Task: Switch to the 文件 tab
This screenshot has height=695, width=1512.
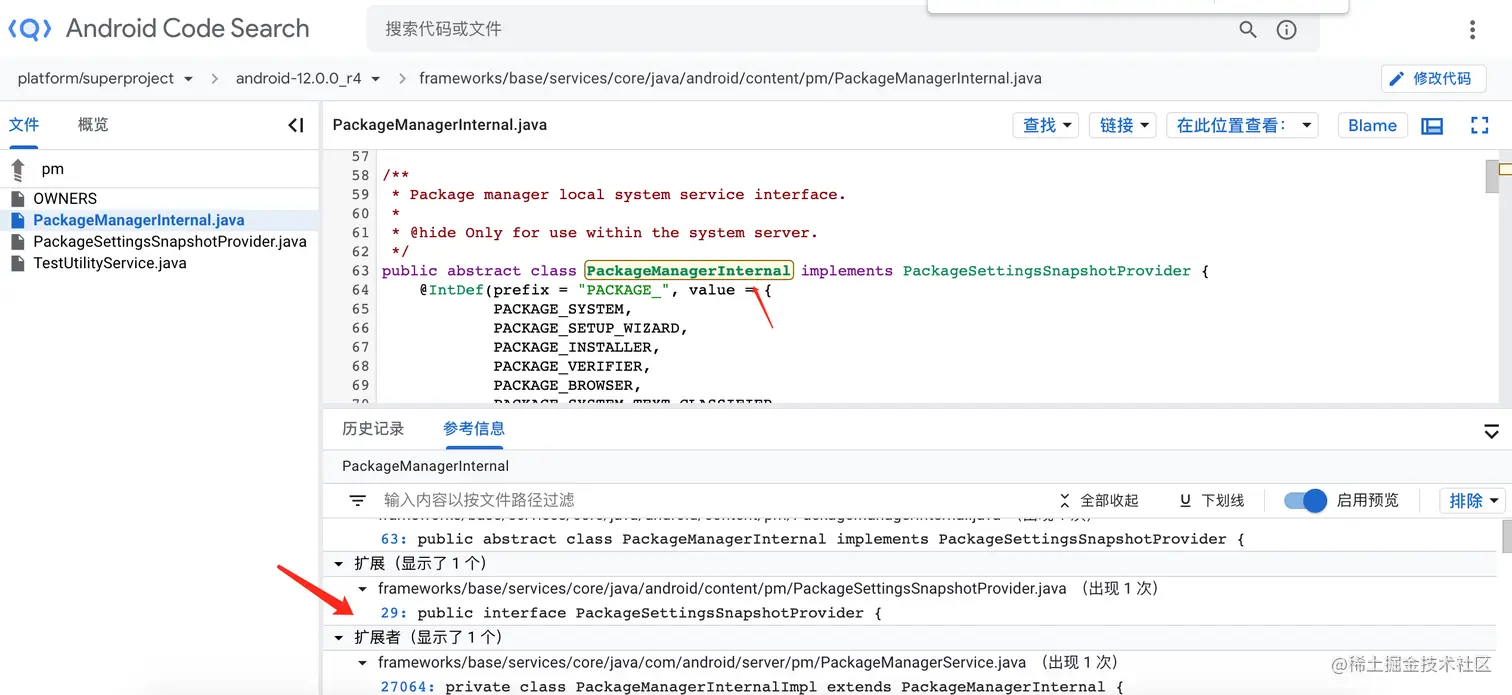Action: pos(24,125)
